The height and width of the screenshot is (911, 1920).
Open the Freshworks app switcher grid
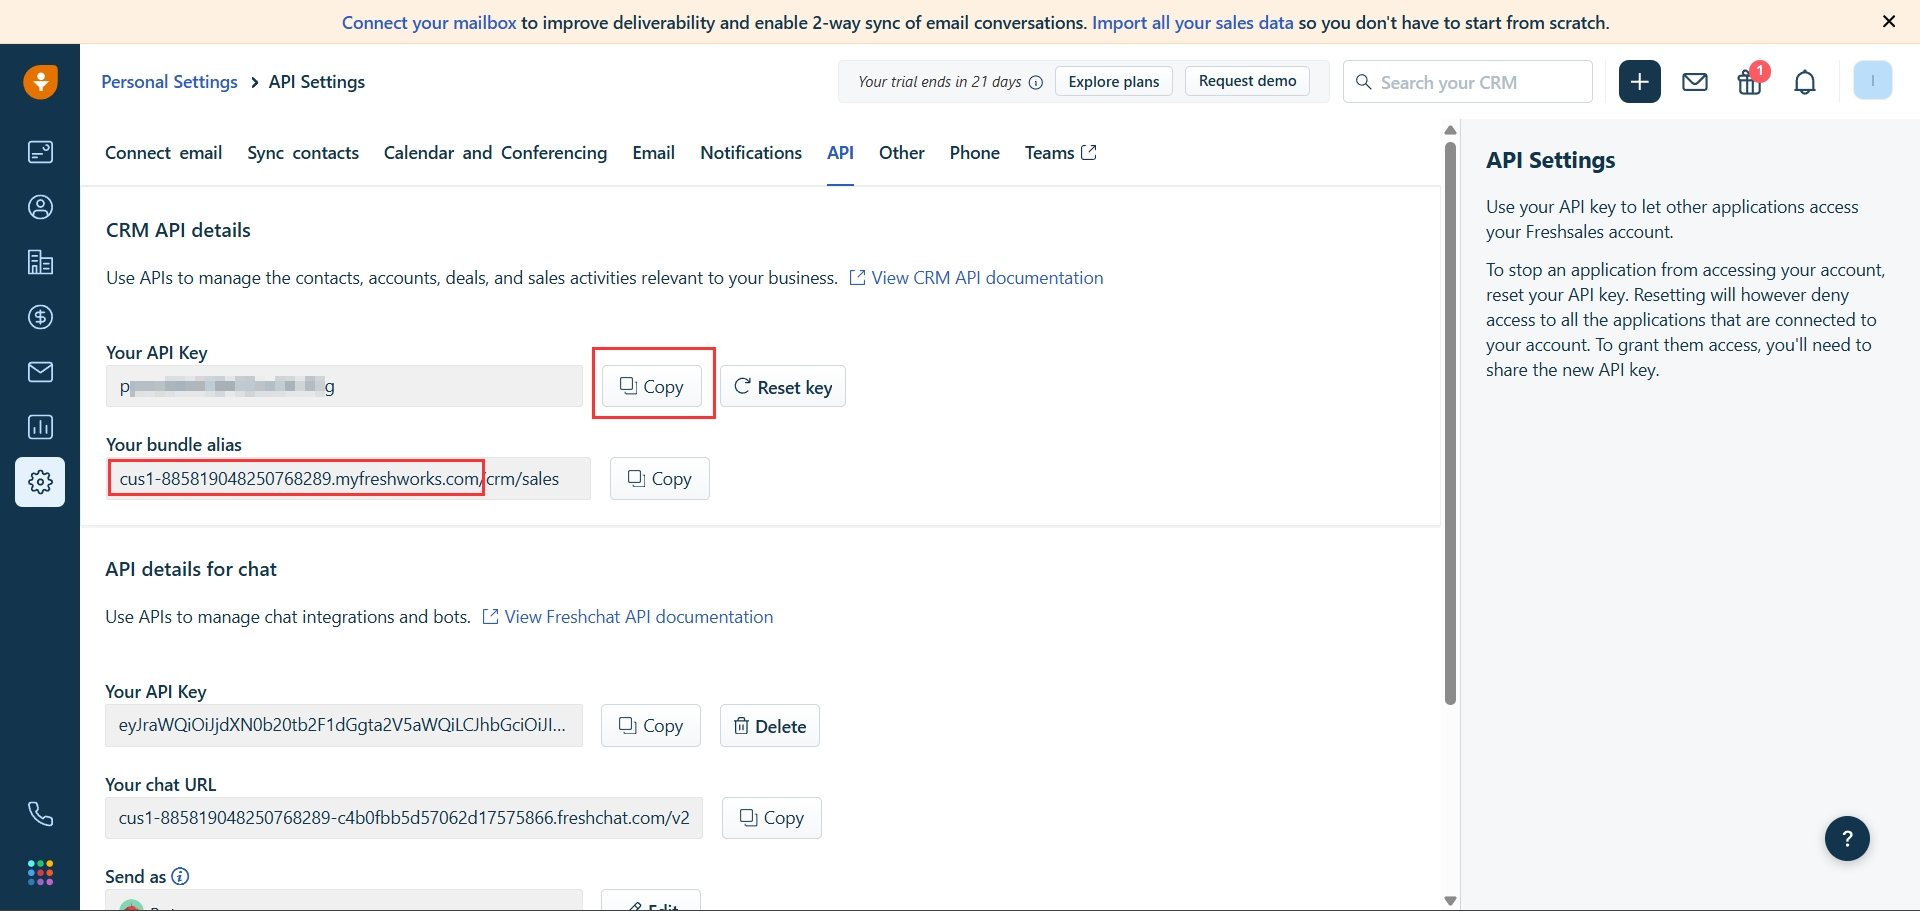pos(40,873)
